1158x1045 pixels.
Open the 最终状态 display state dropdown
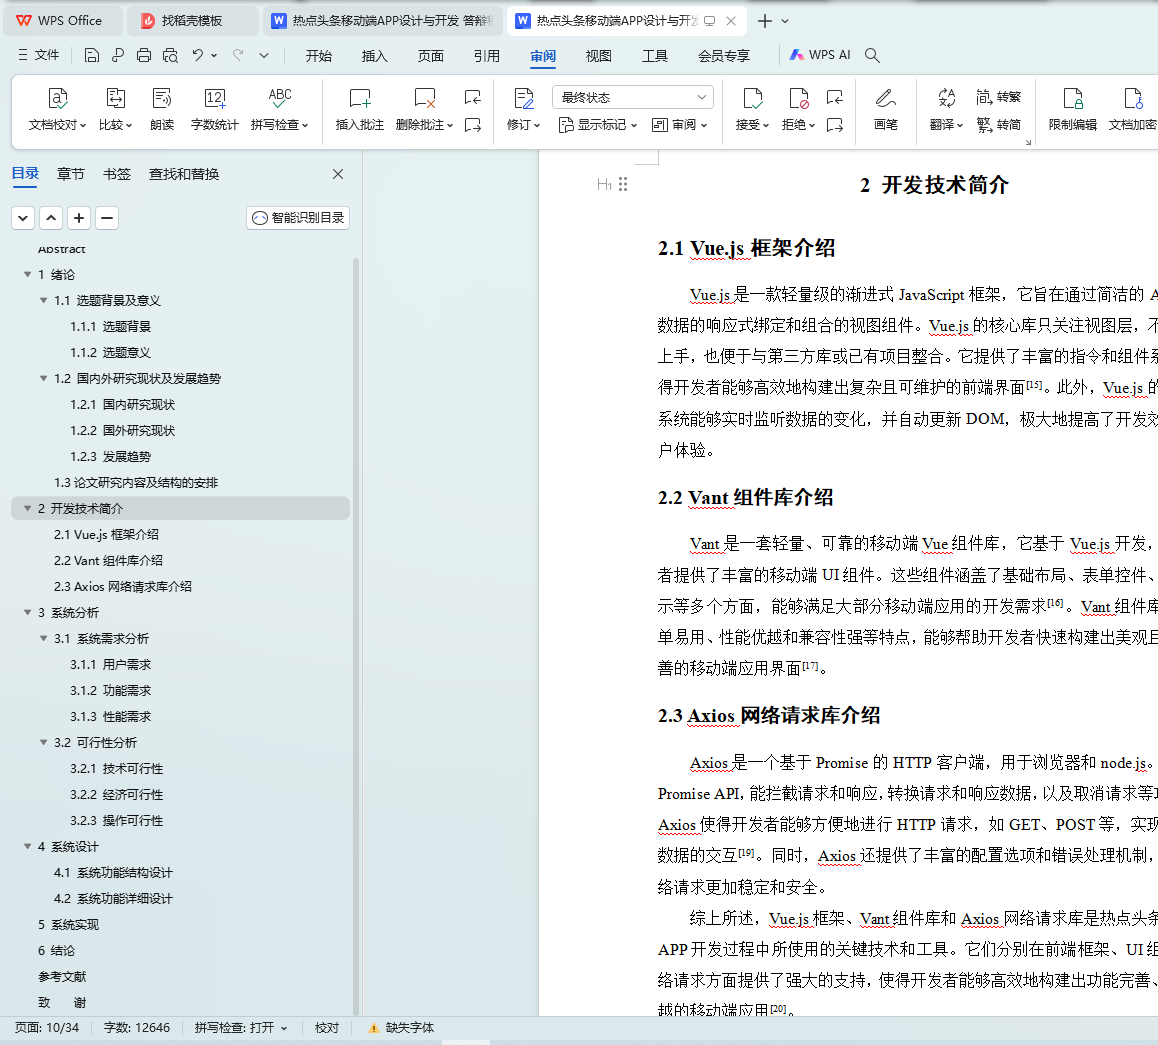(x=633, y=97)
